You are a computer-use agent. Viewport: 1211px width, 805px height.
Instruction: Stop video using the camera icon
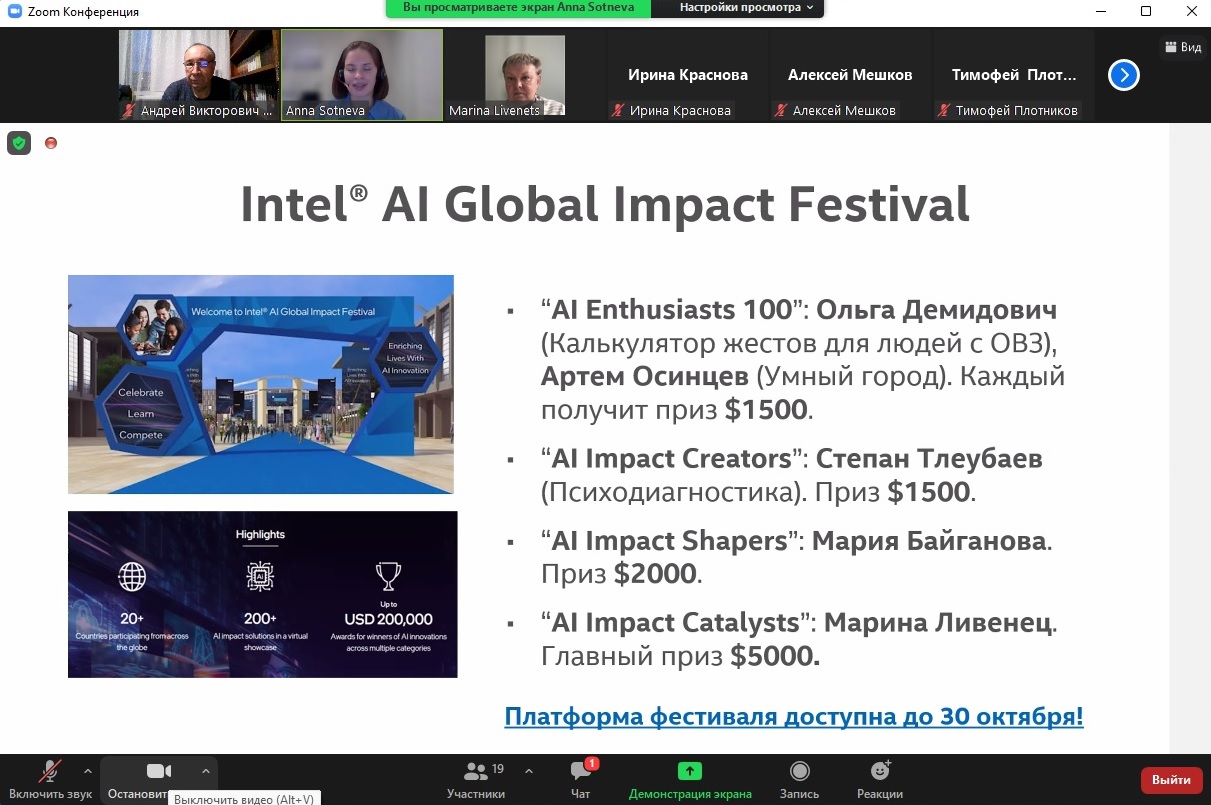[x=159, y=771]
